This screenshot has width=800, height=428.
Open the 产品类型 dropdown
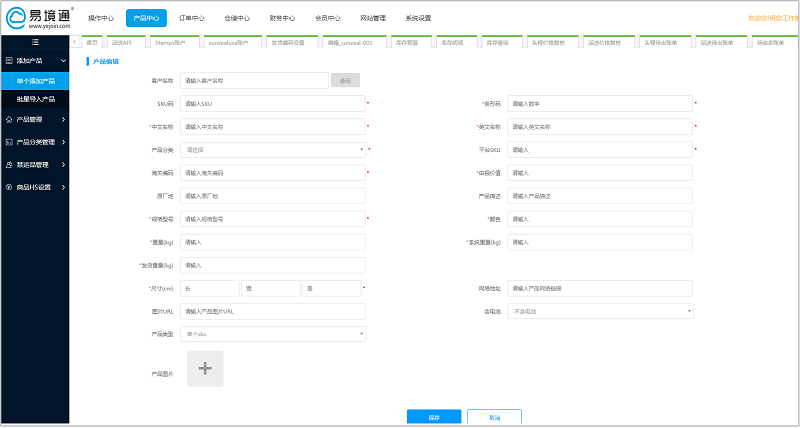[x=273, y=334]
